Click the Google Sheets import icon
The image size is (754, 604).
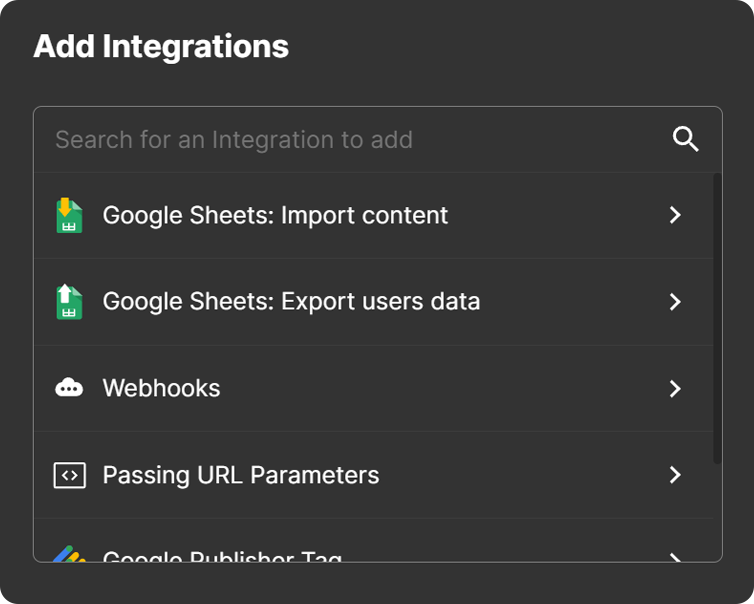[x=69, y=215]
